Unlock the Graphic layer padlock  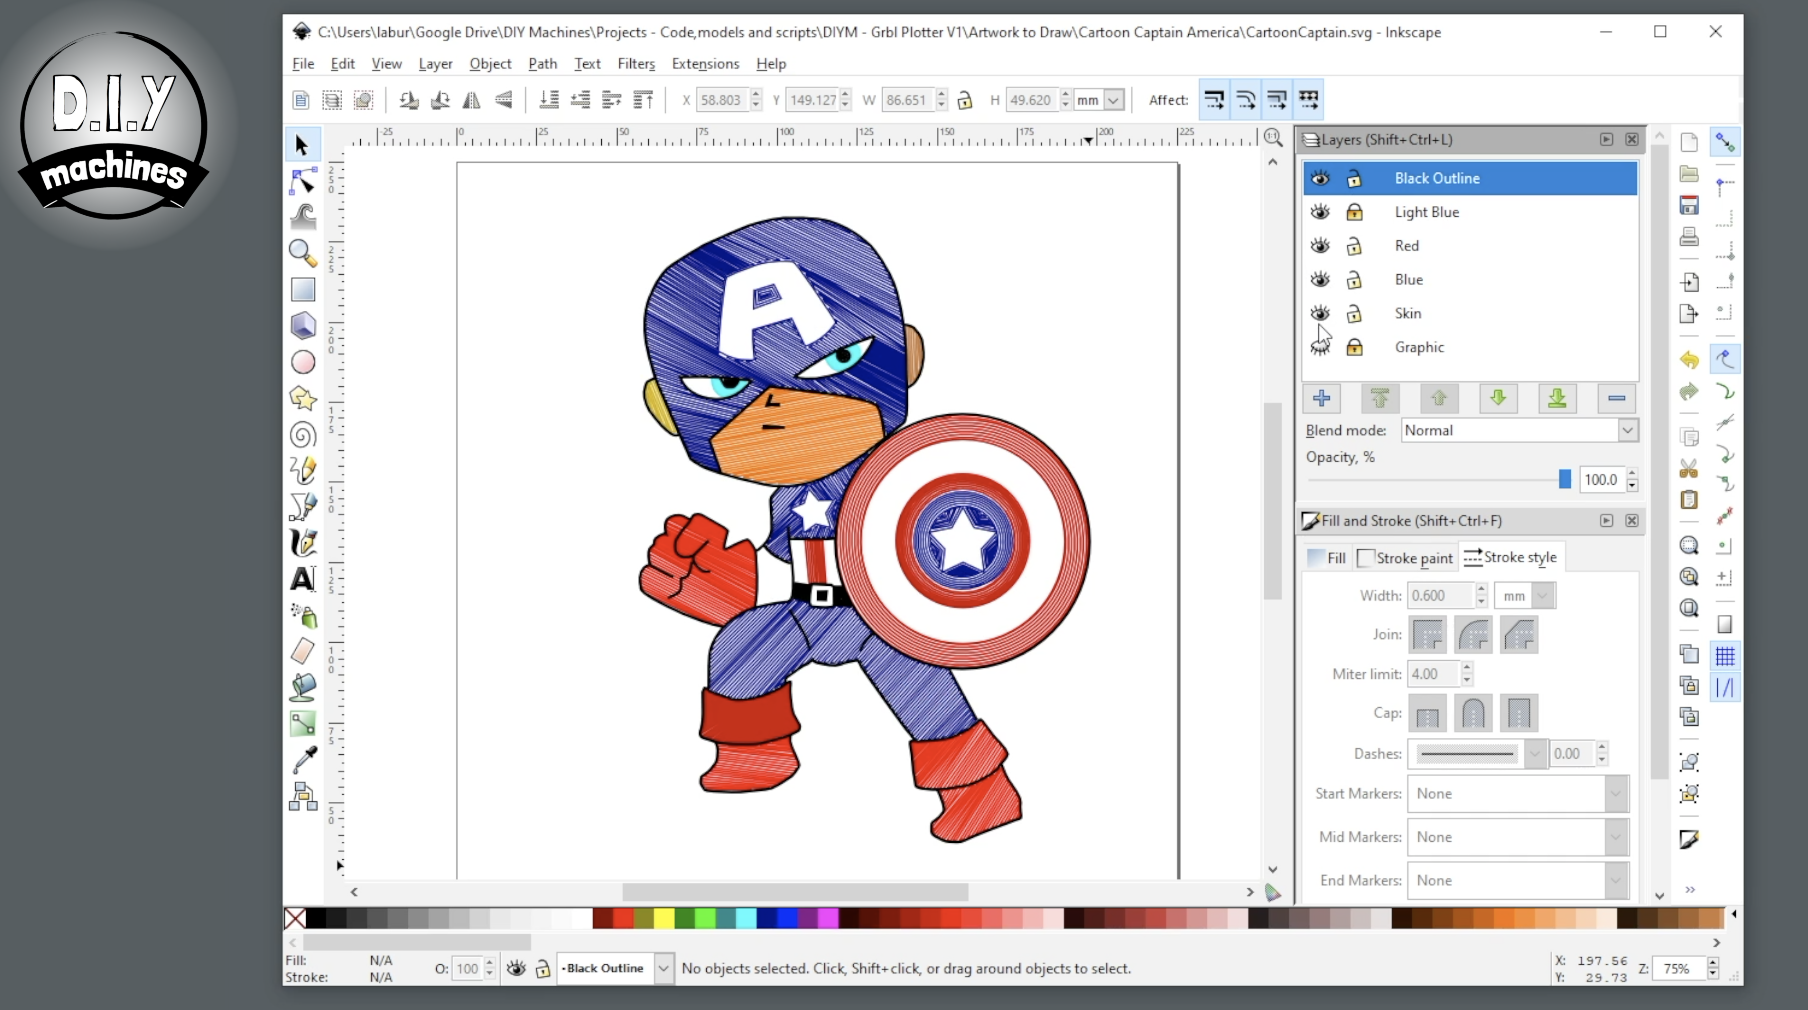click(1354, 347)
